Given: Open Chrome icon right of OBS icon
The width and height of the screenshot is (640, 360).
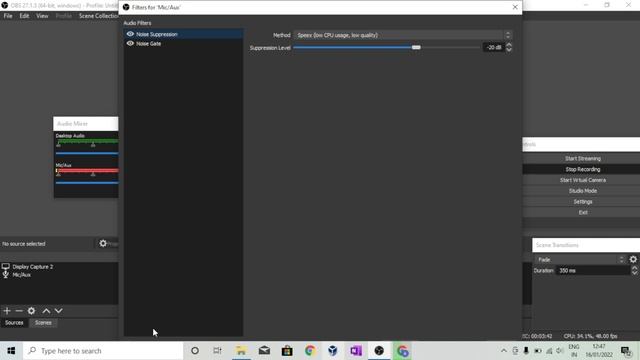Looking at the screenshot, I should 402,351.
